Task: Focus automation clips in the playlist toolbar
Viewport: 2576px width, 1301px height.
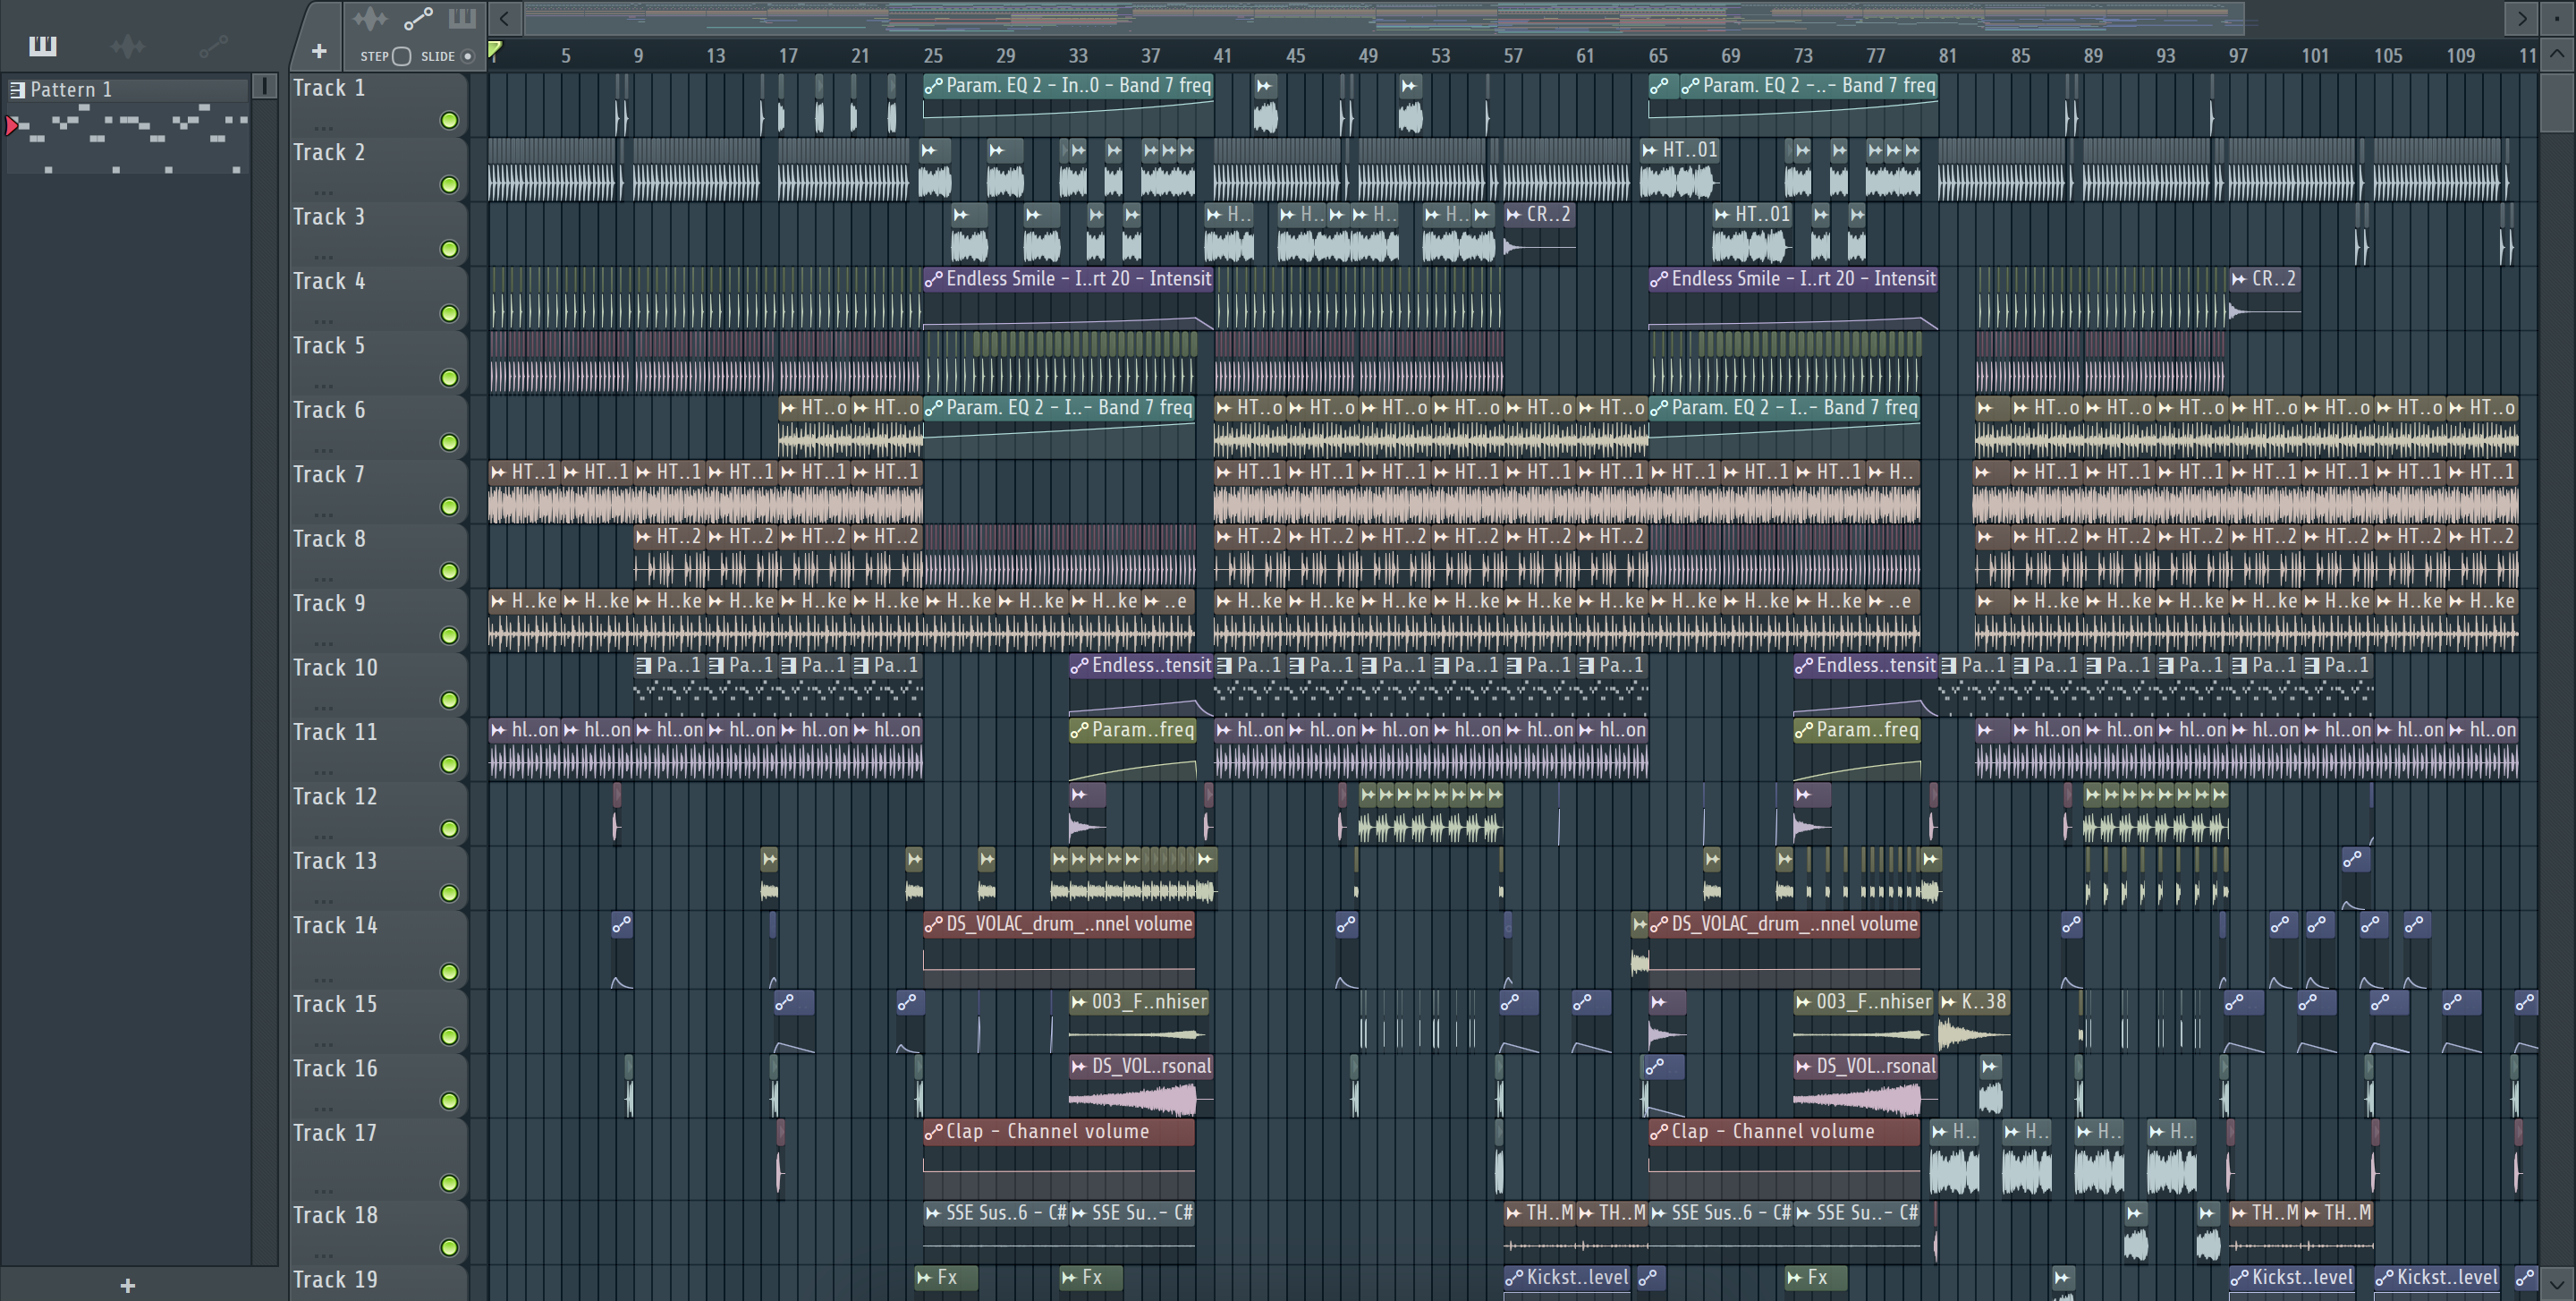Action: point(418,18)
